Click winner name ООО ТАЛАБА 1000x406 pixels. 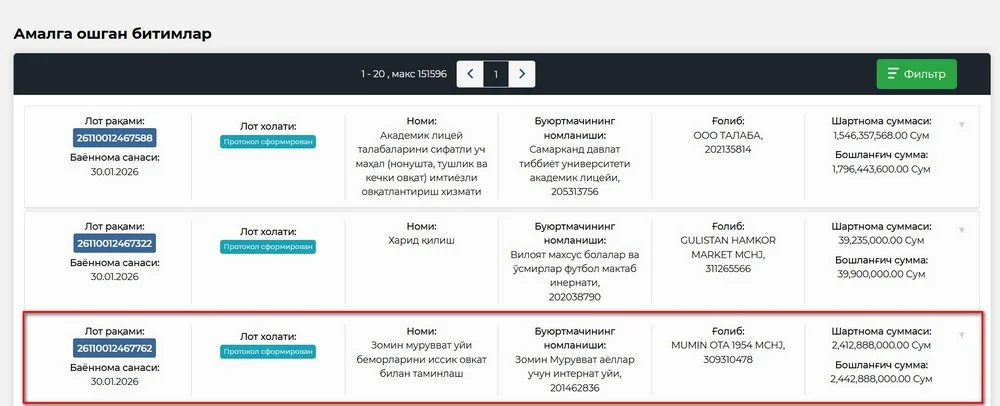click(727, 135)
